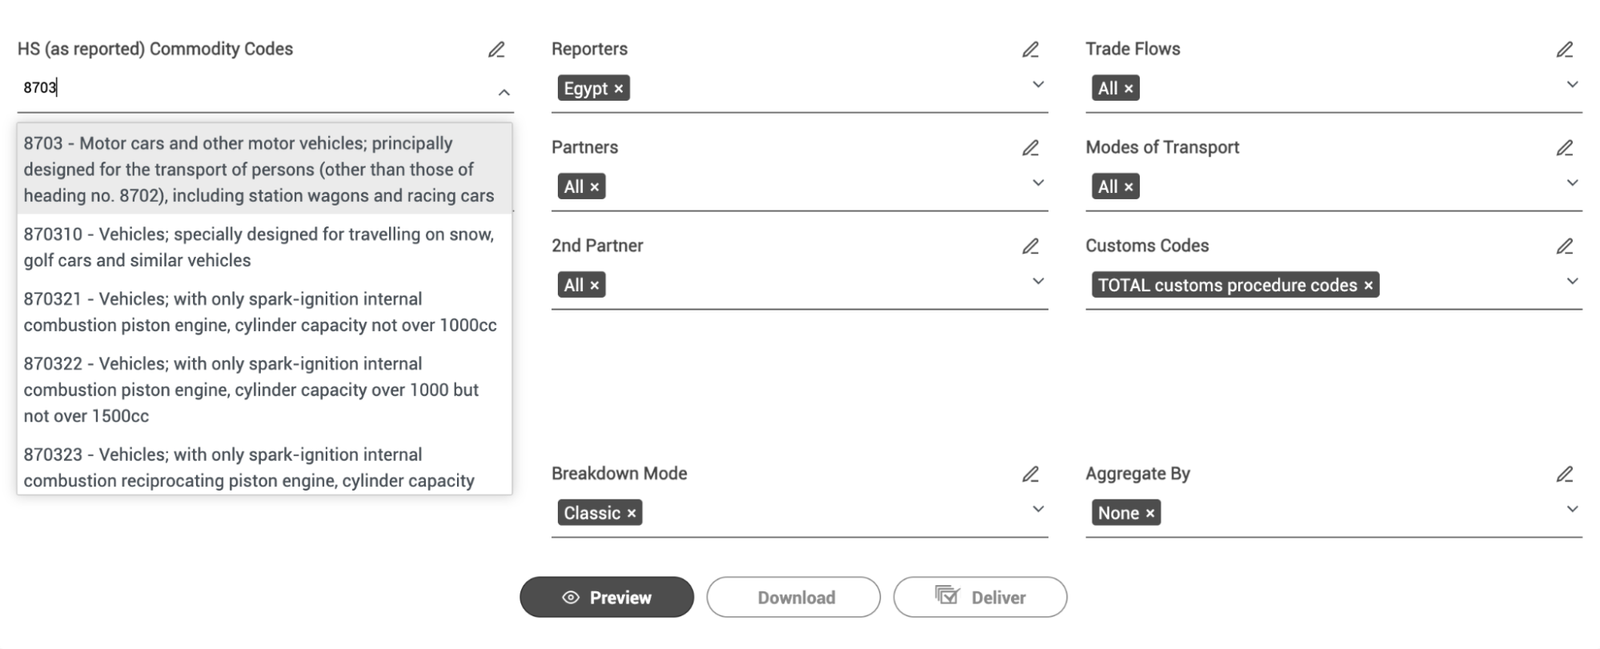1600x649 pixels.
Task: Click edit pencil for Modes of Transport
Action: (x=1564, y=148)
